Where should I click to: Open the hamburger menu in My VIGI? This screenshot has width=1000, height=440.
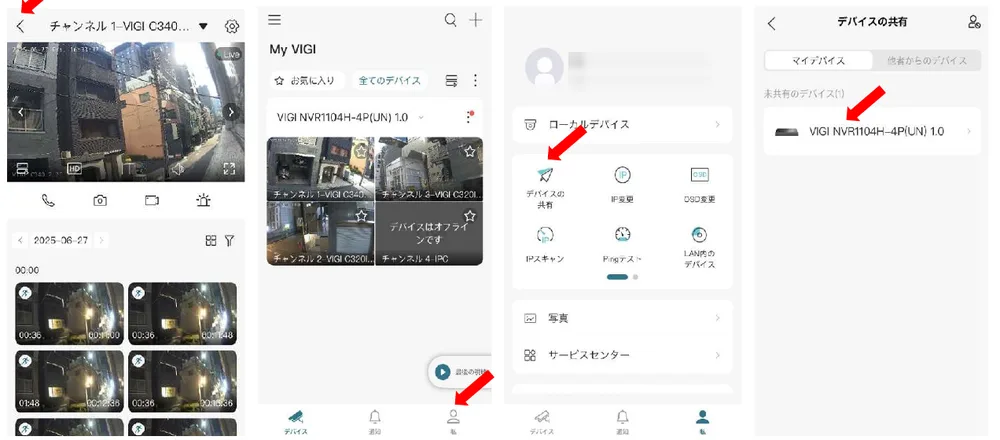[274, 20]
